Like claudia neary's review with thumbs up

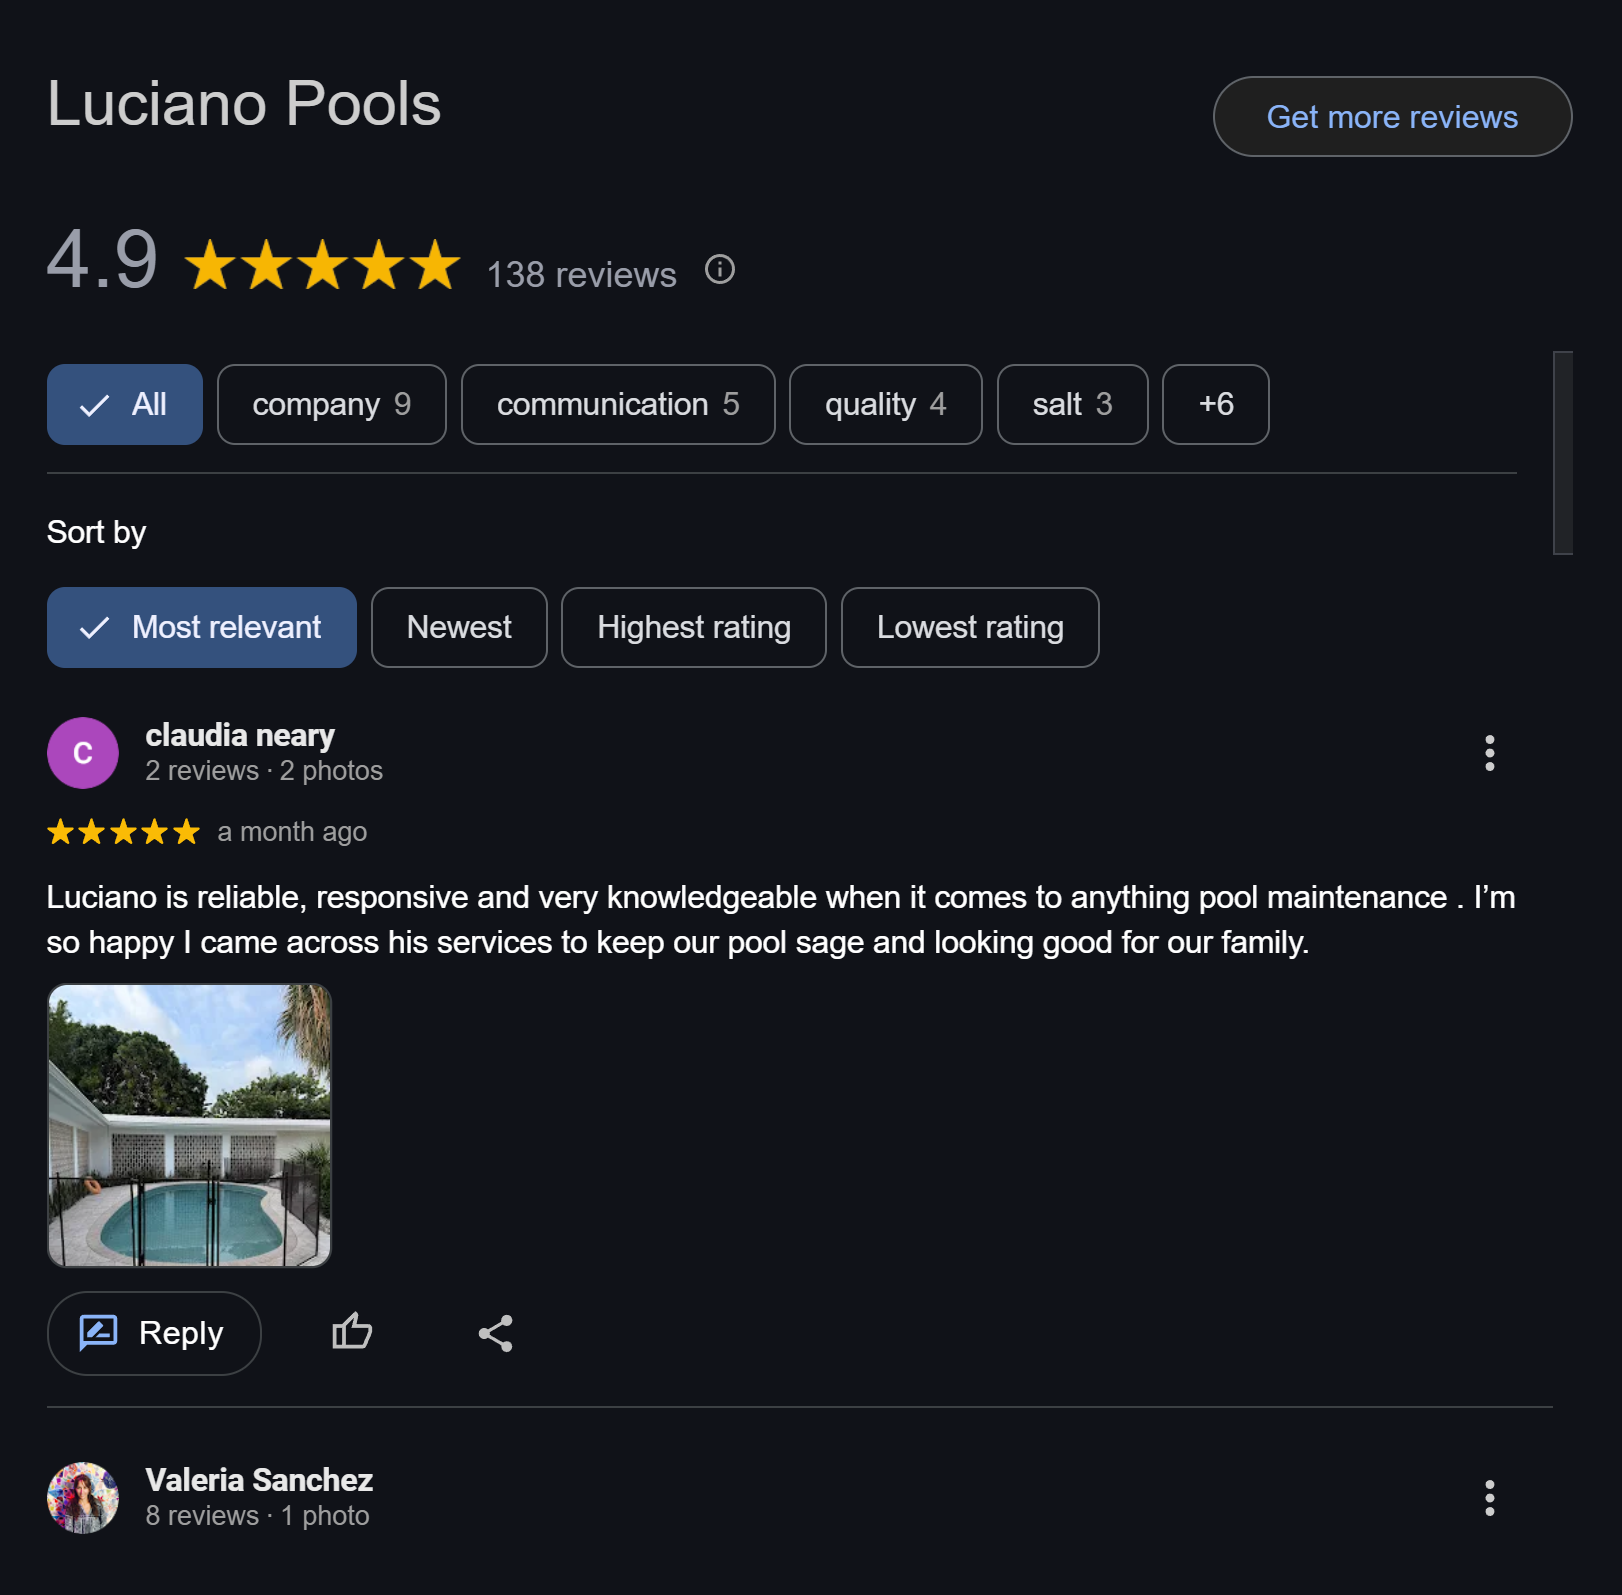point(352,1332)
